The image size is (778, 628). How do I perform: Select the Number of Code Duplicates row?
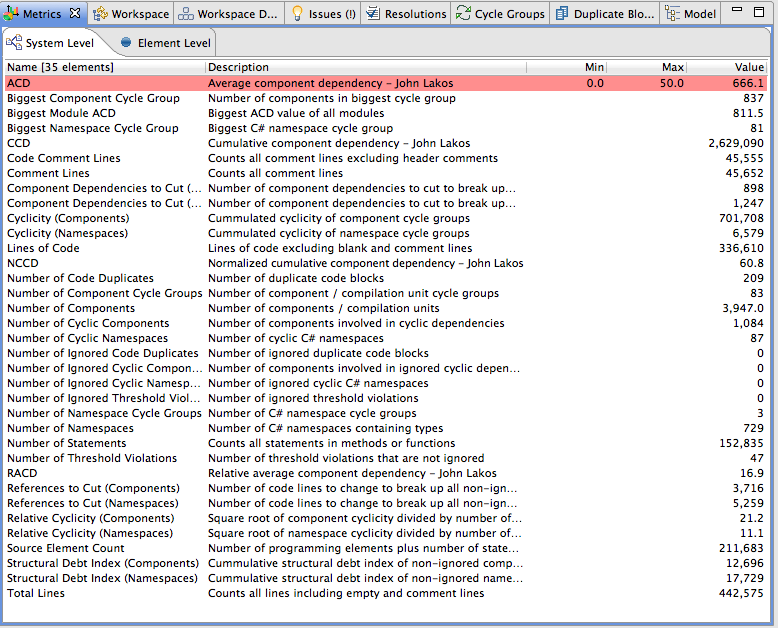[x=386, y=278]
